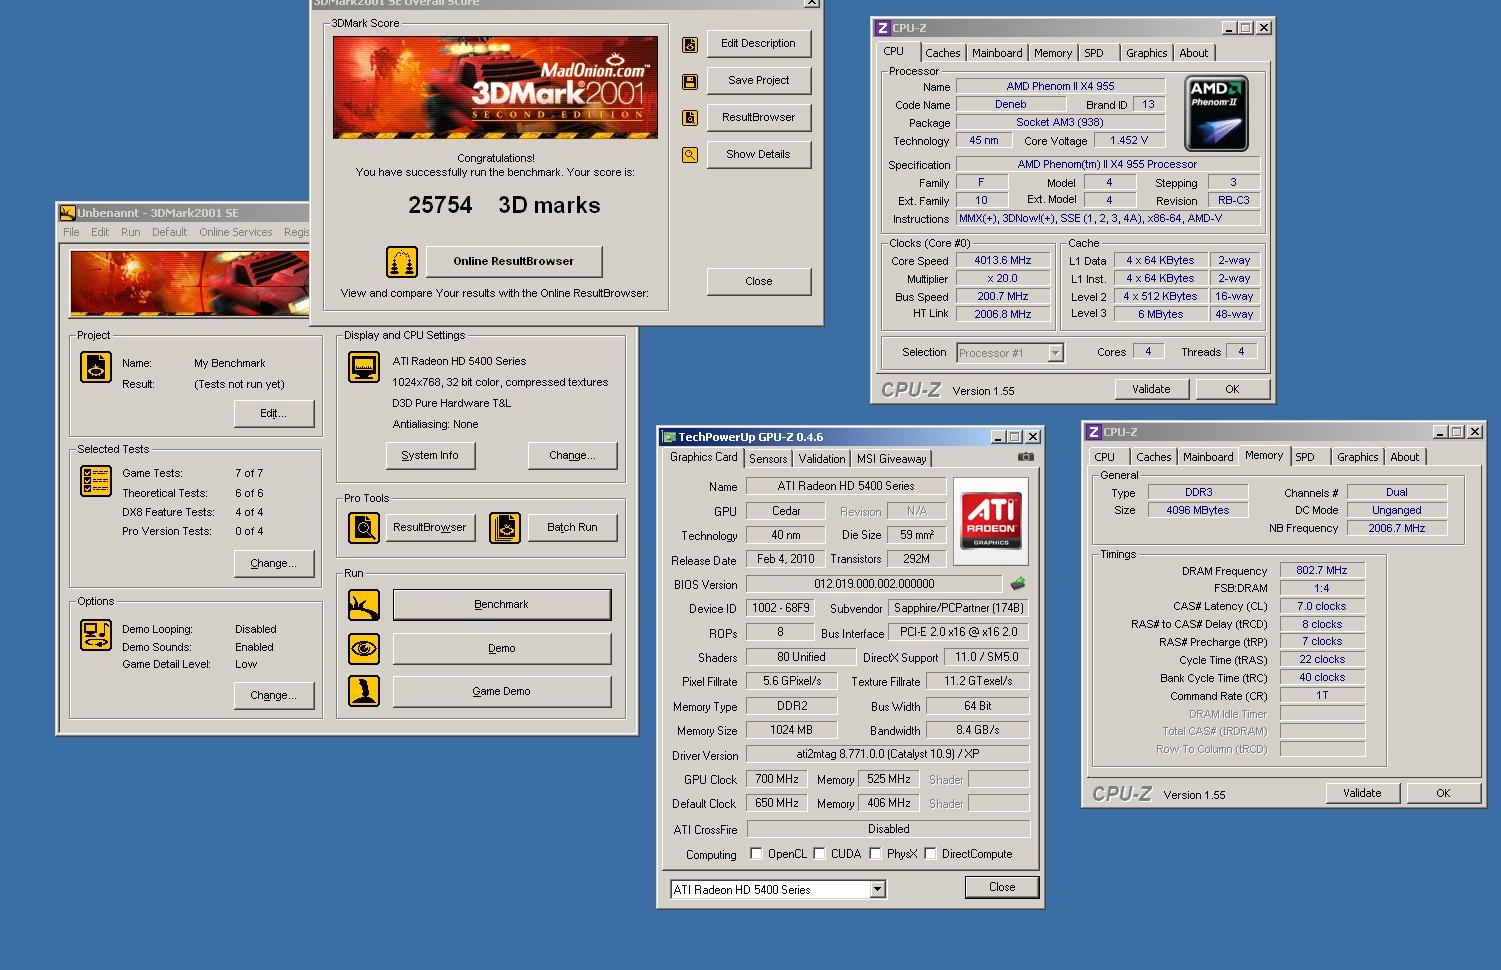Enable the OpenCL checkbox in GPU-Z

tap(756, 854)
